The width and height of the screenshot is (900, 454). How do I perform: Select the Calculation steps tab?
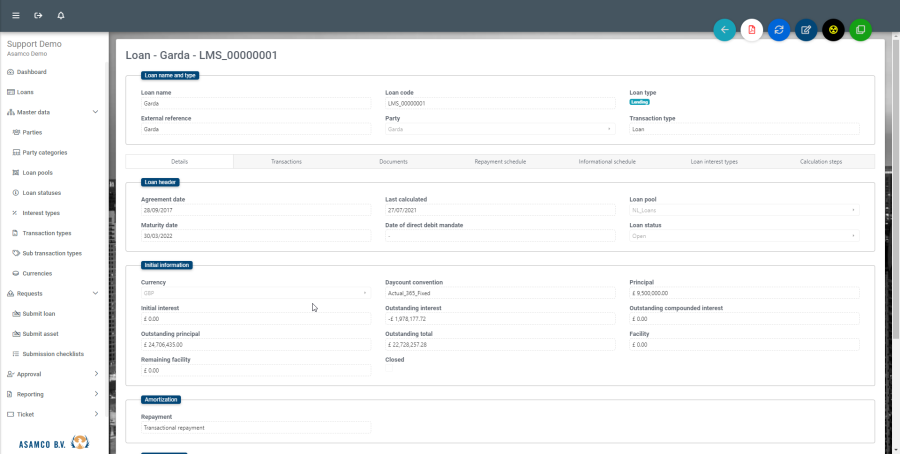pos(820,161)
